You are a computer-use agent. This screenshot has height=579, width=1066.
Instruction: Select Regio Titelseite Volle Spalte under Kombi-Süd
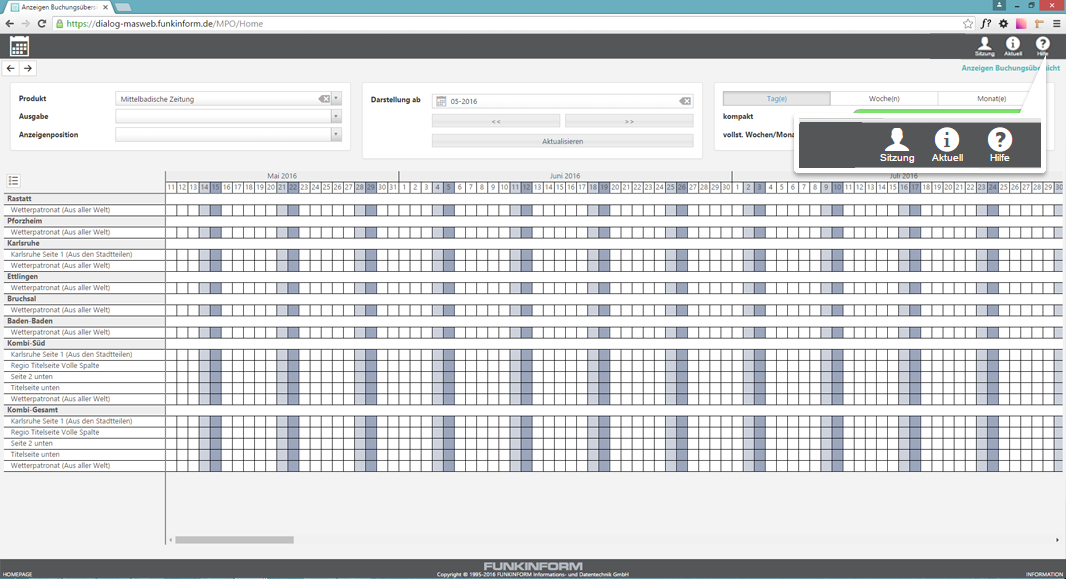(84, 366)
